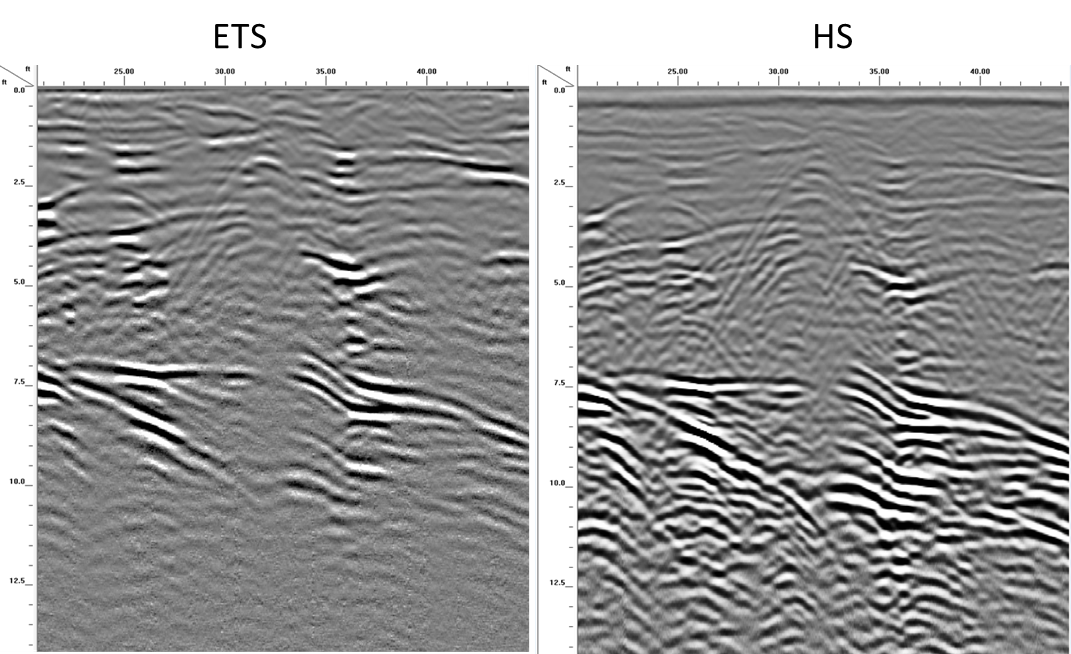Screen dimensions: 1071x654
Task: Select the 7.5 depth label on right ruler
Action: click(x=561, y=383)
